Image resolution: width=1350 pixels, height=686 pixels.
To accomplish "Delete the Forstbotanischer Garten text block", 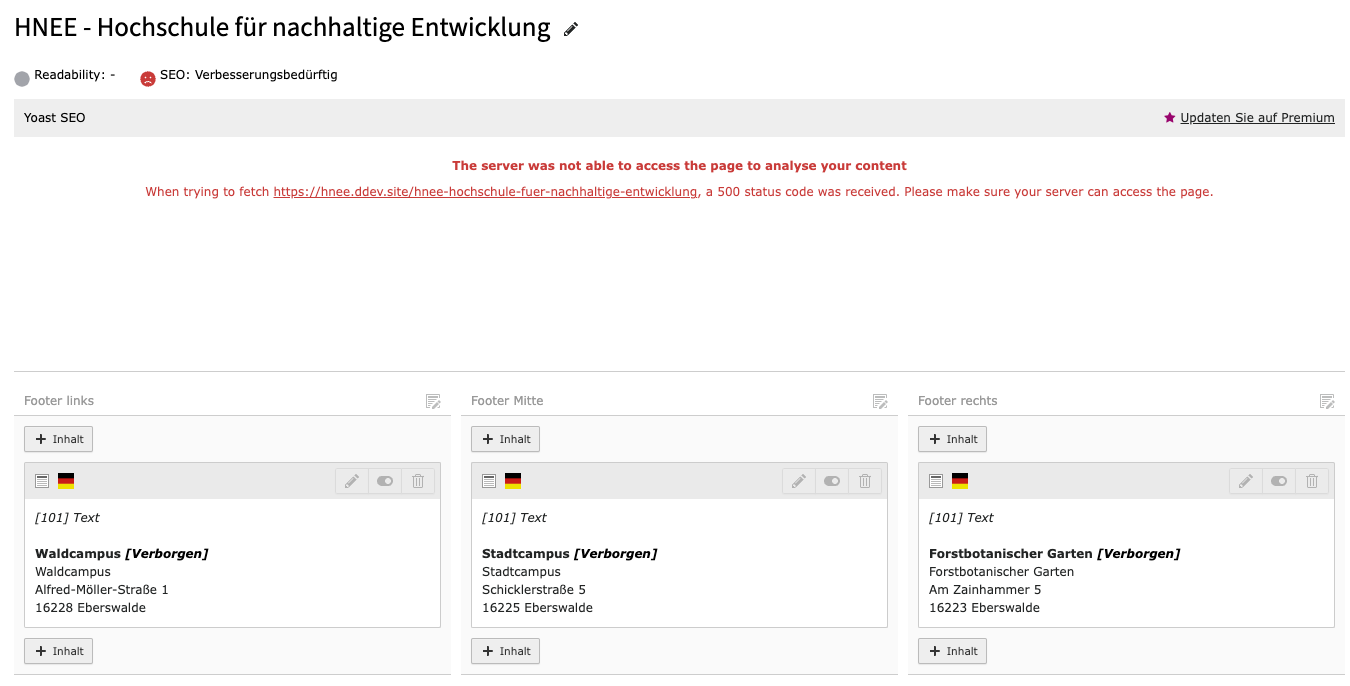I will (1312, 481).
